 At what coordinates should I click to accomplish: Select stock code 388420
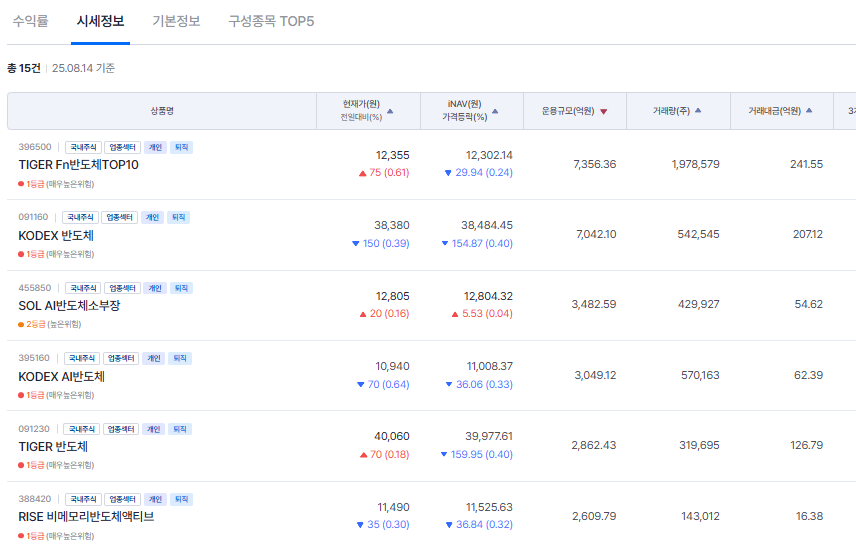[35, 499]
